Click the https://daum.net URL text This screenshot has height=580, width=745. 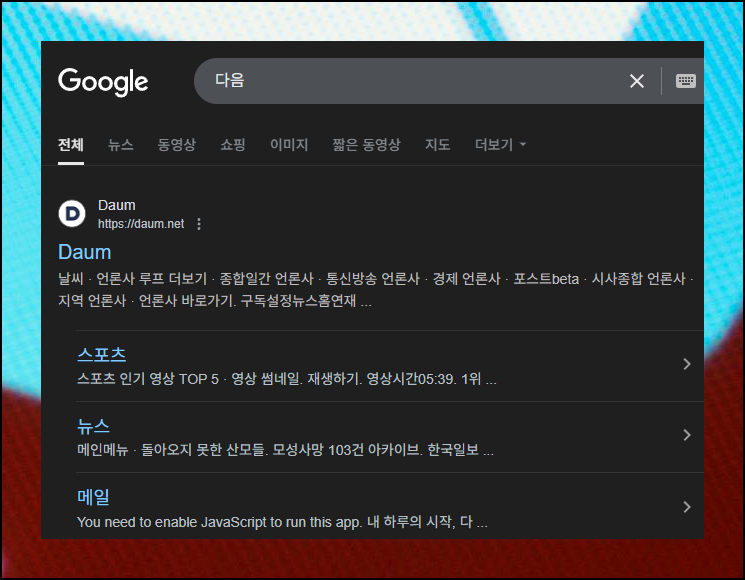point(141,224)
